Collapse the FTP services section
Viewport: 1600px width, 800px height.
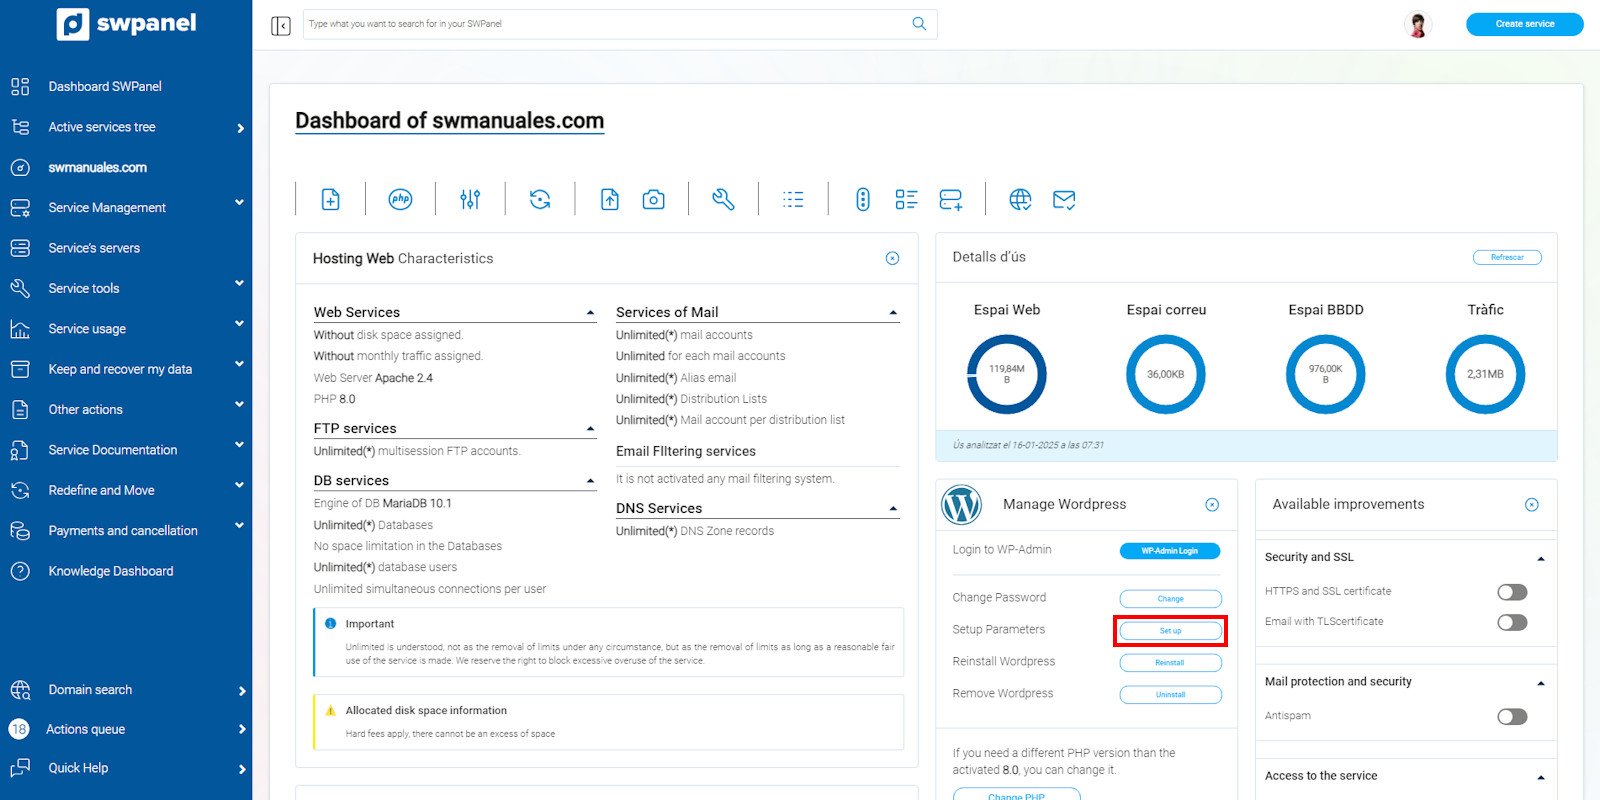pos(591,429)
